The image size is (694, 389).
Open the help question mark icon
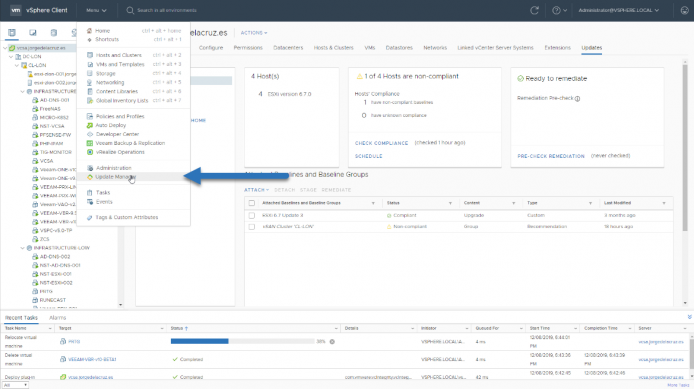(556, 10)
